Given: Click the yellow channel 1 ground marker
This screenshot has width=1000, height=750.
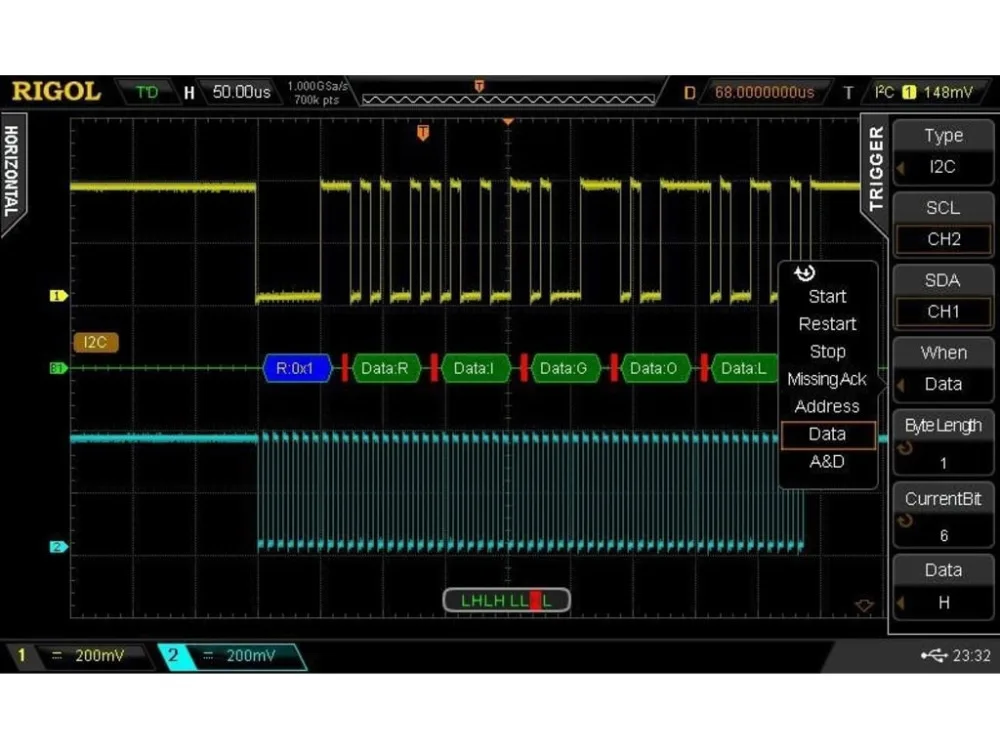Looking at the screenshot, I should (58, 295).
